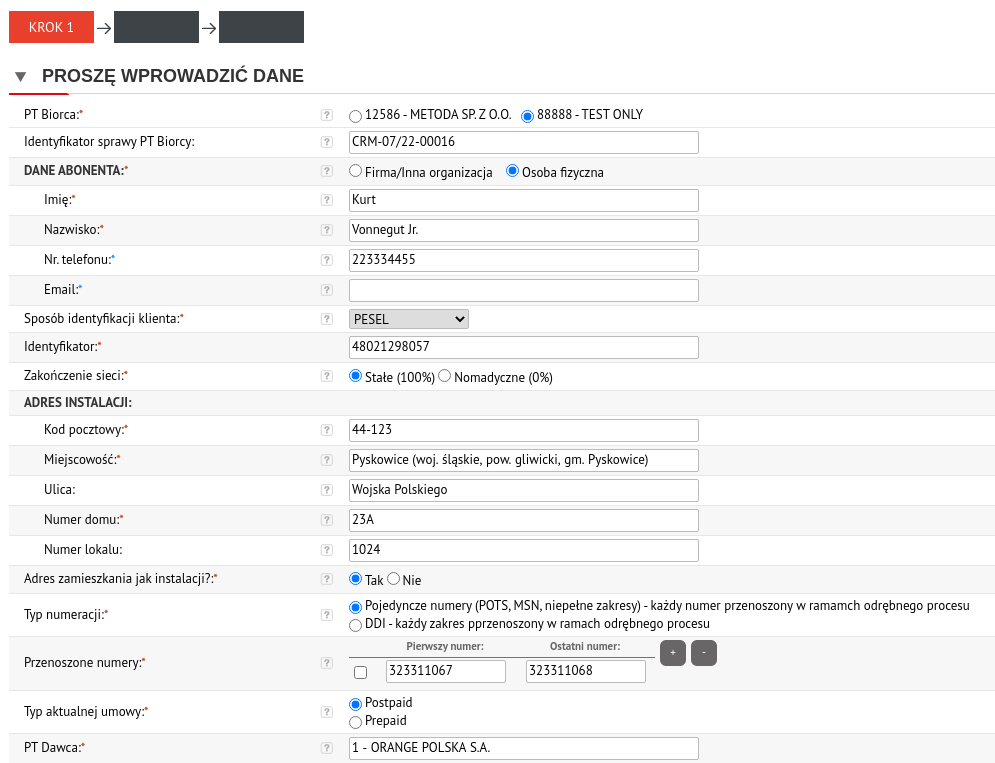Open help icon for PT Biorca
The width and height of the screenshot is (995, 763).
[x=327, y=115]
